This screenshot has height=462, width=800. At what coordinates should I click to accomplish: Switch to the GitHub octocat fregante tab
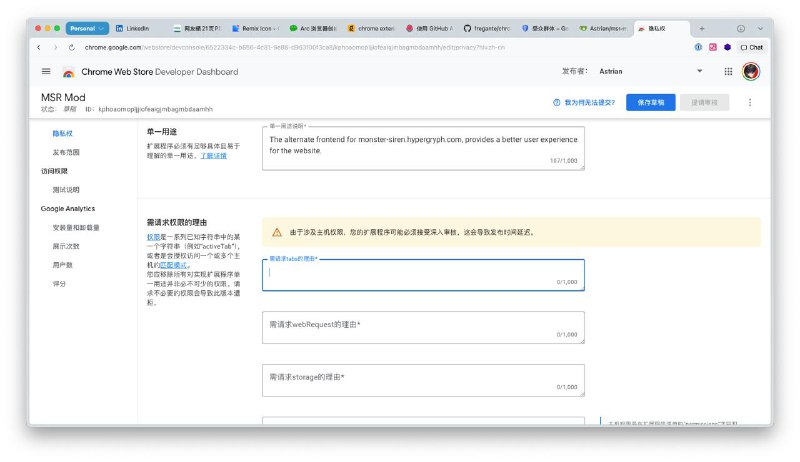[x=487, y=29]
